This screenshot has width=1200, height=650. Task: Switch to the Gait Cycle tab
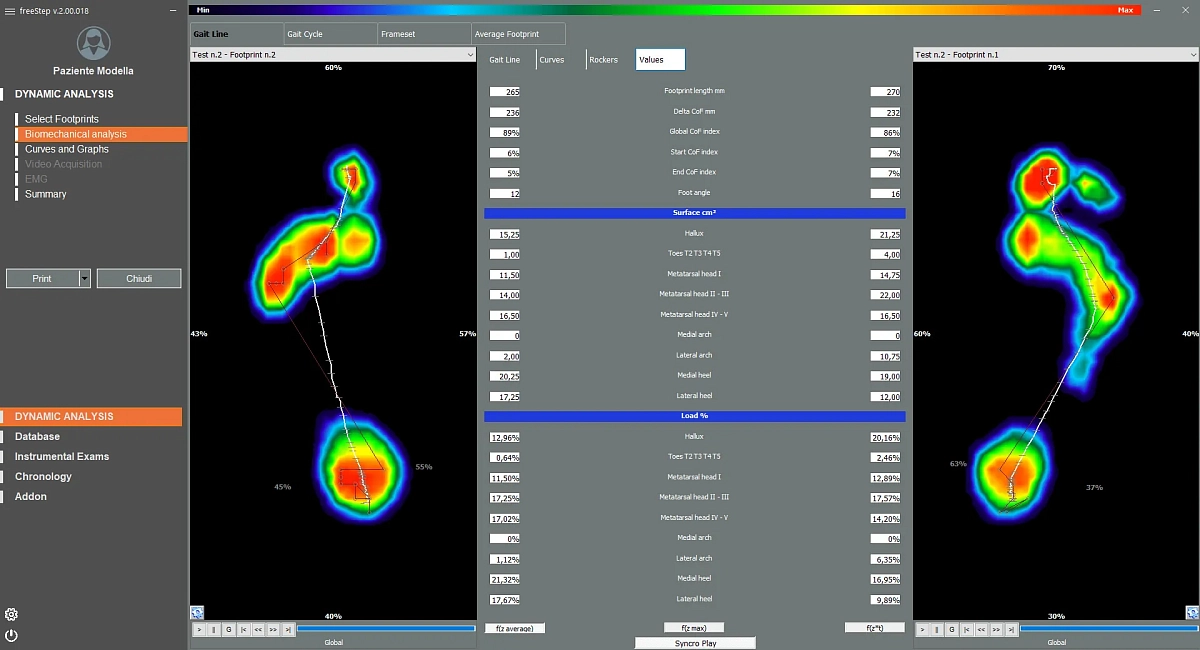pos(330,34)
